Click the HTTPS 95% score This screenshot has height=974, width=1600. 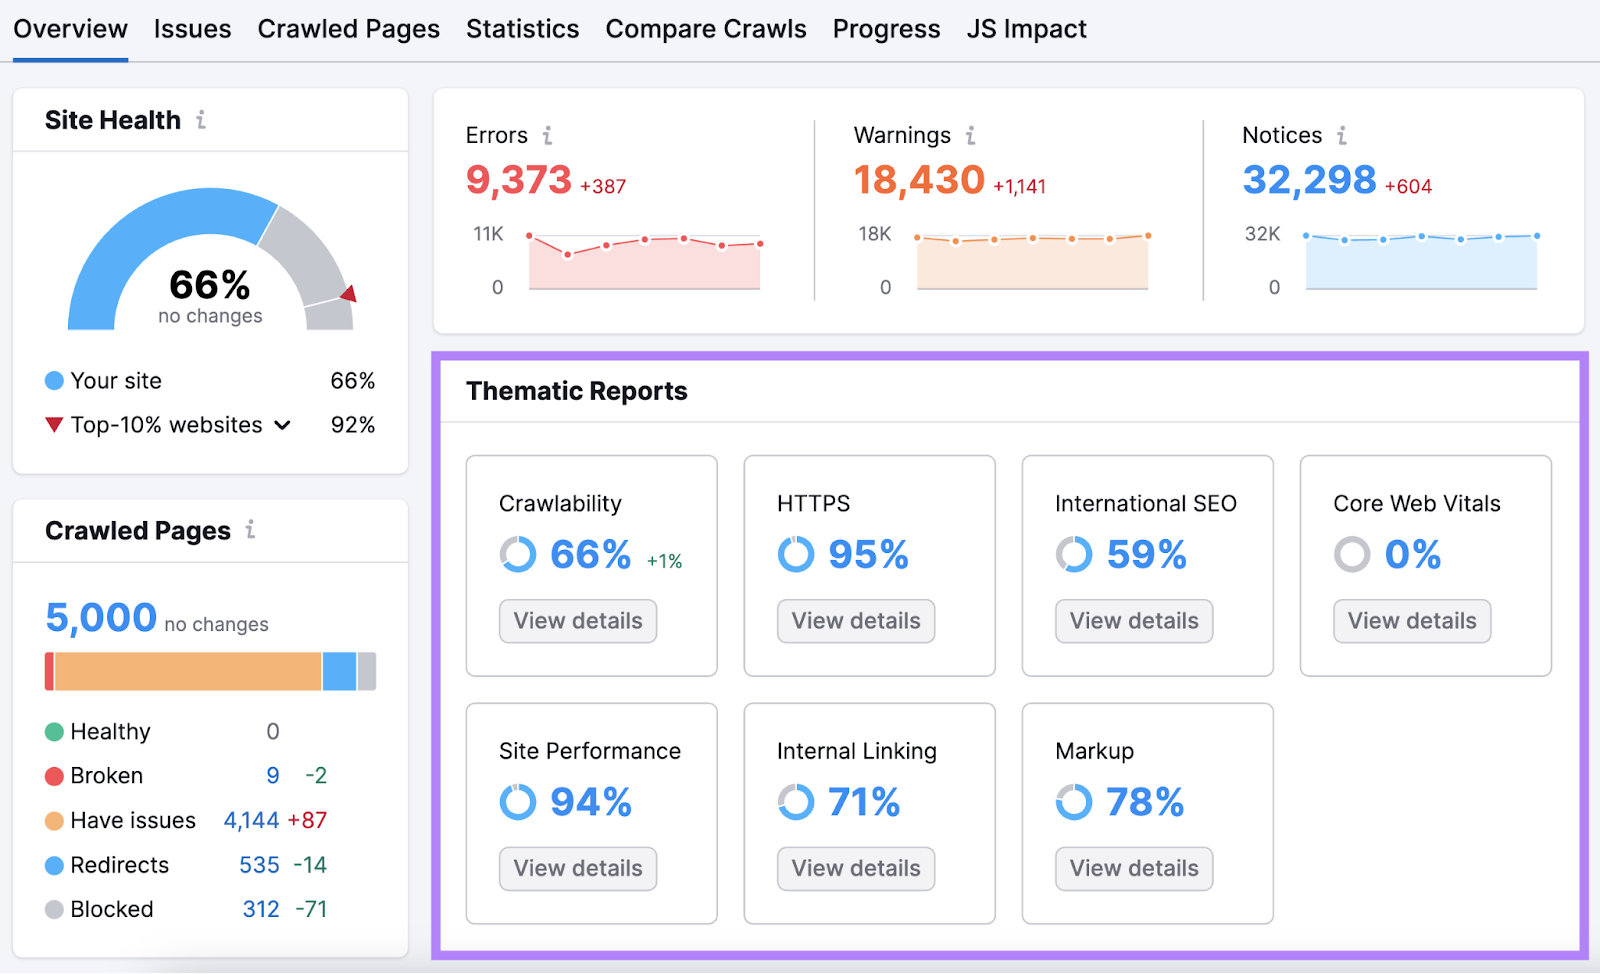[868, 554]
